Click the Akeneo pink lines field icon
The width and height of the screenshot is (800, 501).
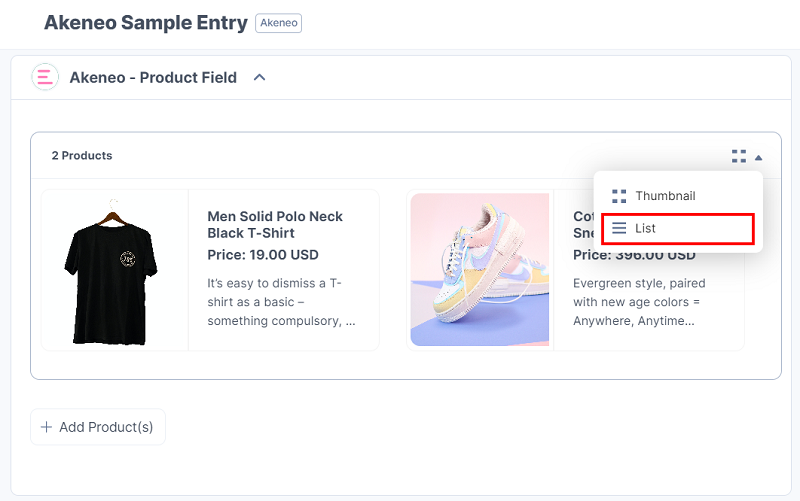(45, 77)
